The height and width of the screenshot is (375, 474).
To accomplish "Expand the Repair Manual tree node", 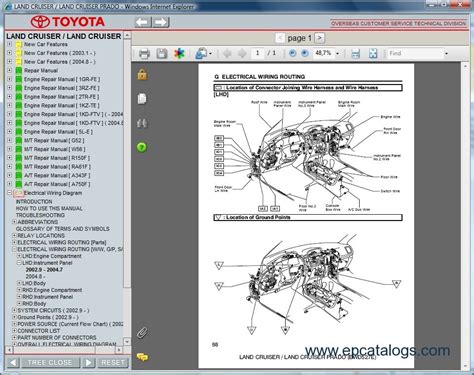I will coord(10,70).
